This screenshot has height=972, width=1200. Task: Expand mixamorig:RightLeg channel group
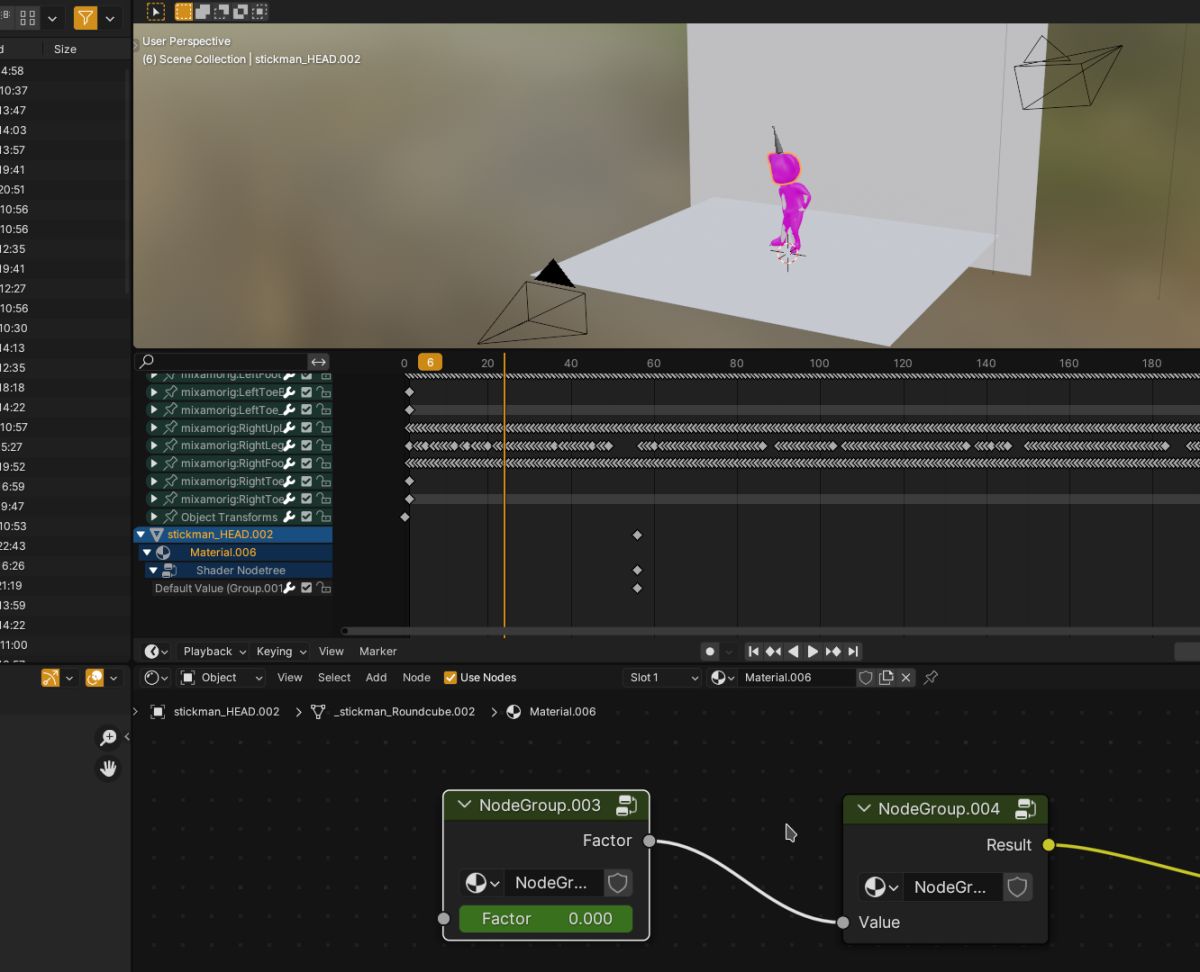click(154, 445)
